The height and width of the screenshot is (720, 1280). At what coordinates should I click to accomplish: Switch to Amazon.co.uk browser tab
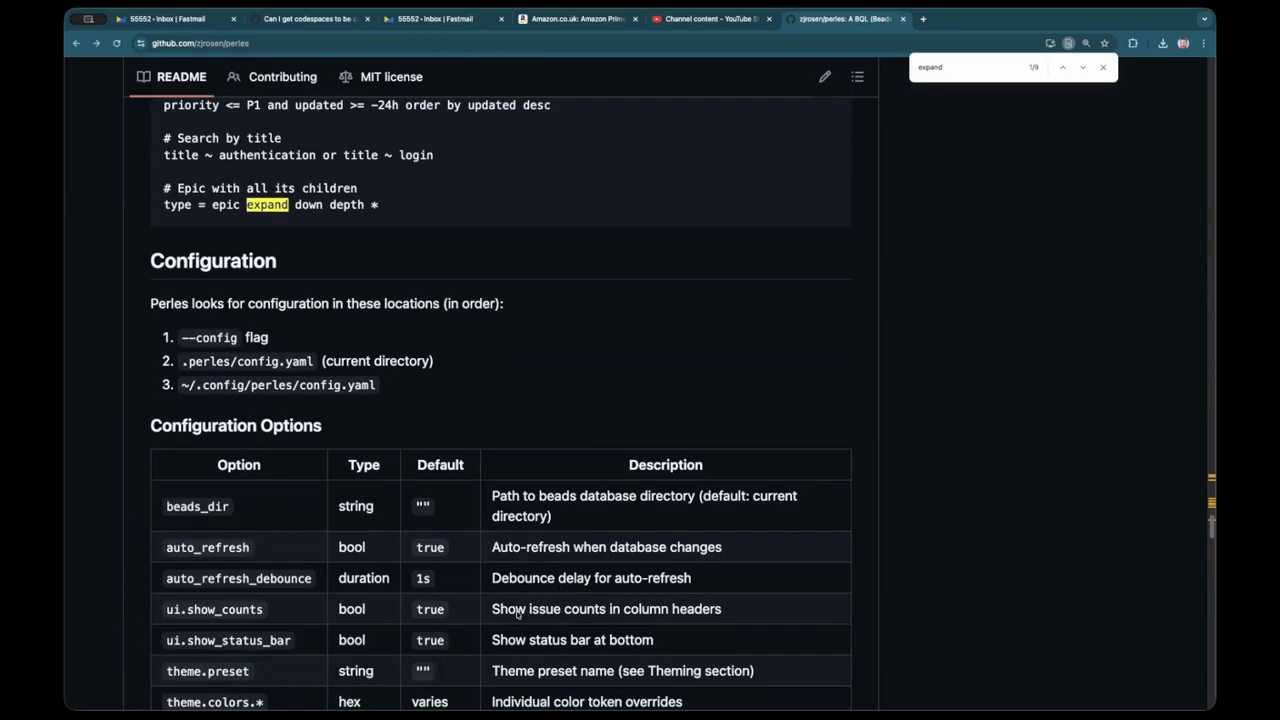click(577, 19)
